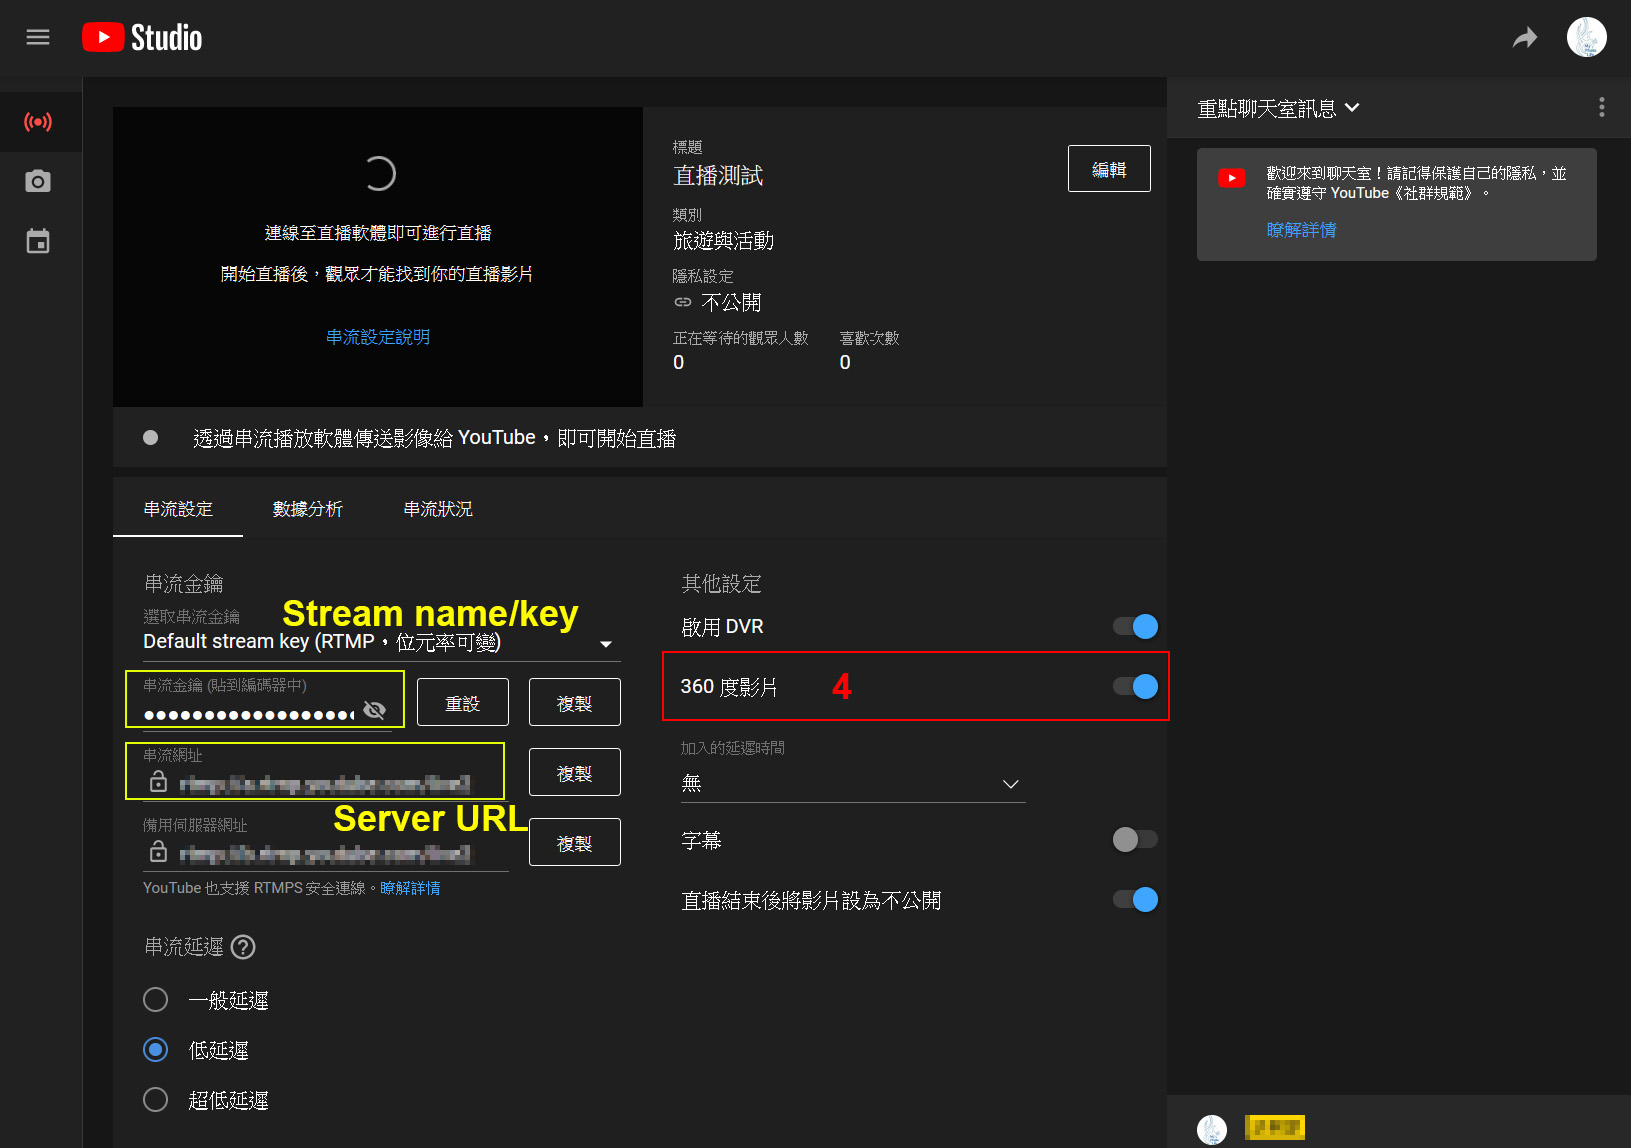The height and width of the screenshot is (1148, 1631).
Task: Disable the 360 度影片 switch
Action: point(1135,687)
